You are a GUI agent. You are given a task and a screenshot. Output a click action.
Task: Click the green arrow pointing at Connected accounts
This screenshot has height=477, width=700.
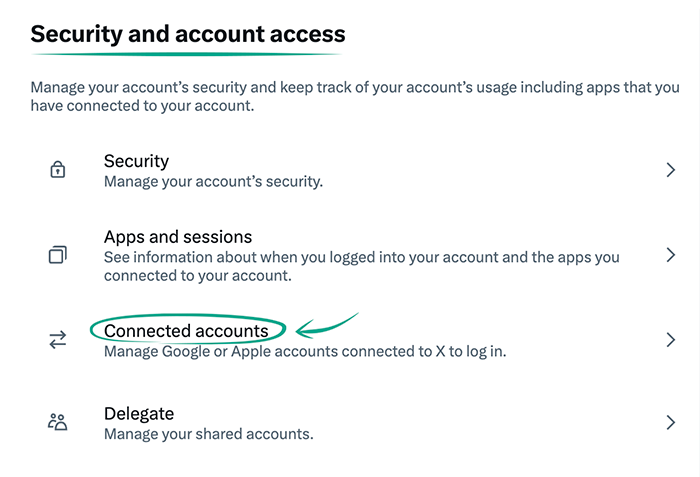[327, 325]
